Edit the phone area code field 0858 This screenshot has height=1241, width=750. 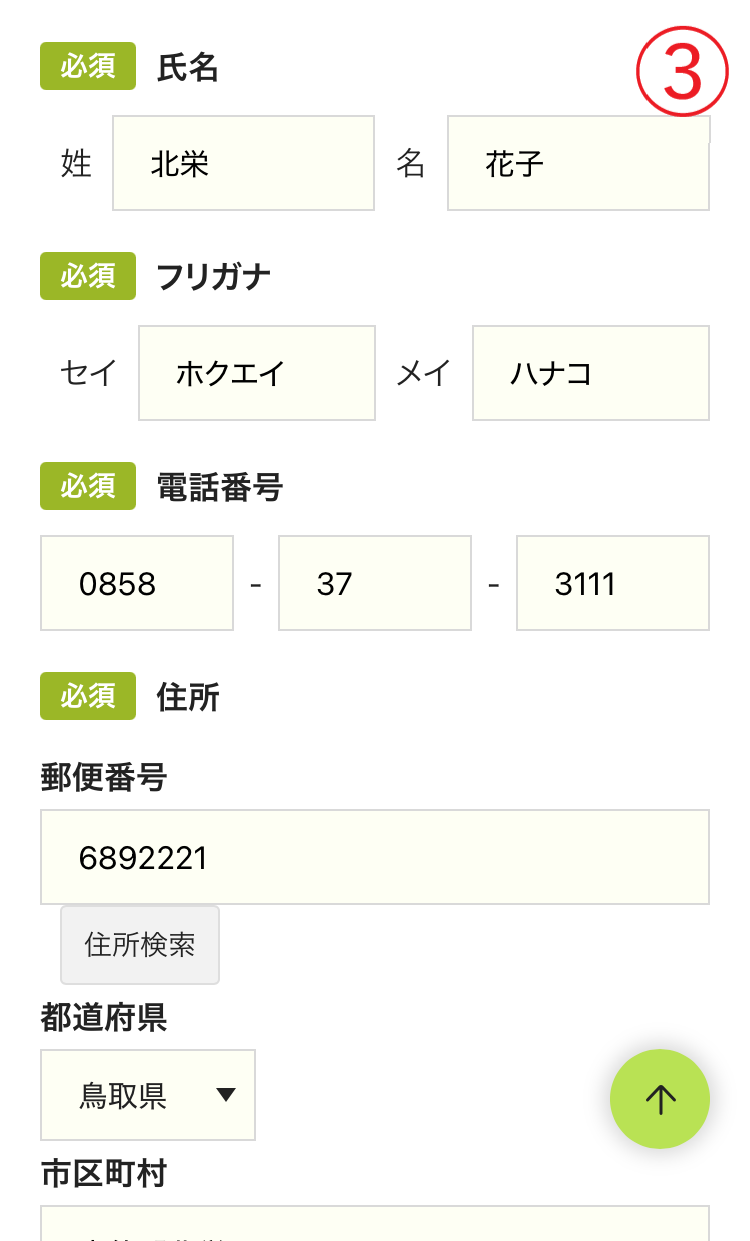tap(137, 583)
